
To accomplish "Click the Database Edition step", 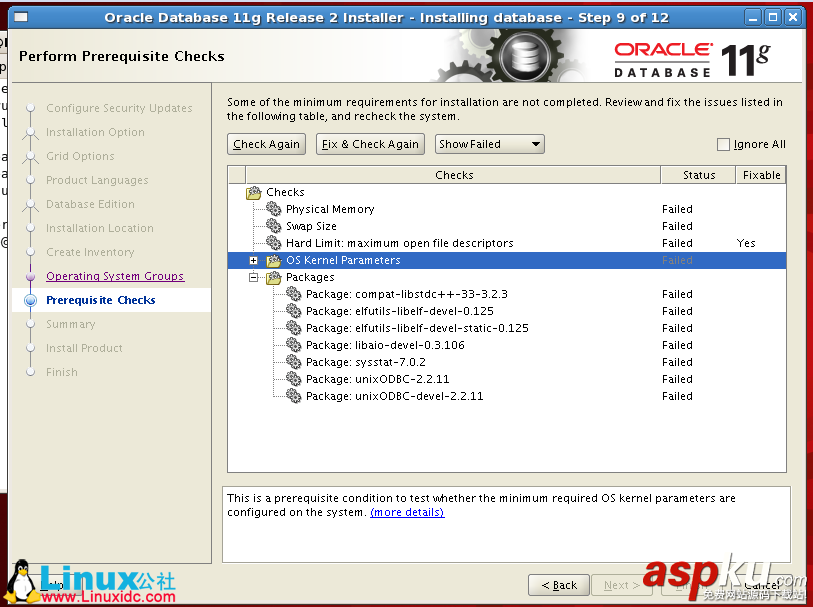I will click(90, 204).
